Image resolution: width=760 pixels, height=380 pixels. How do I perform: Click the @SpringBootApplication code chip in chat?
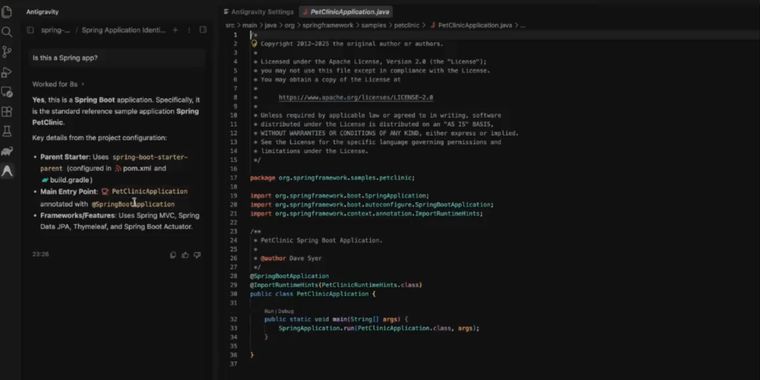click(133, 205)
